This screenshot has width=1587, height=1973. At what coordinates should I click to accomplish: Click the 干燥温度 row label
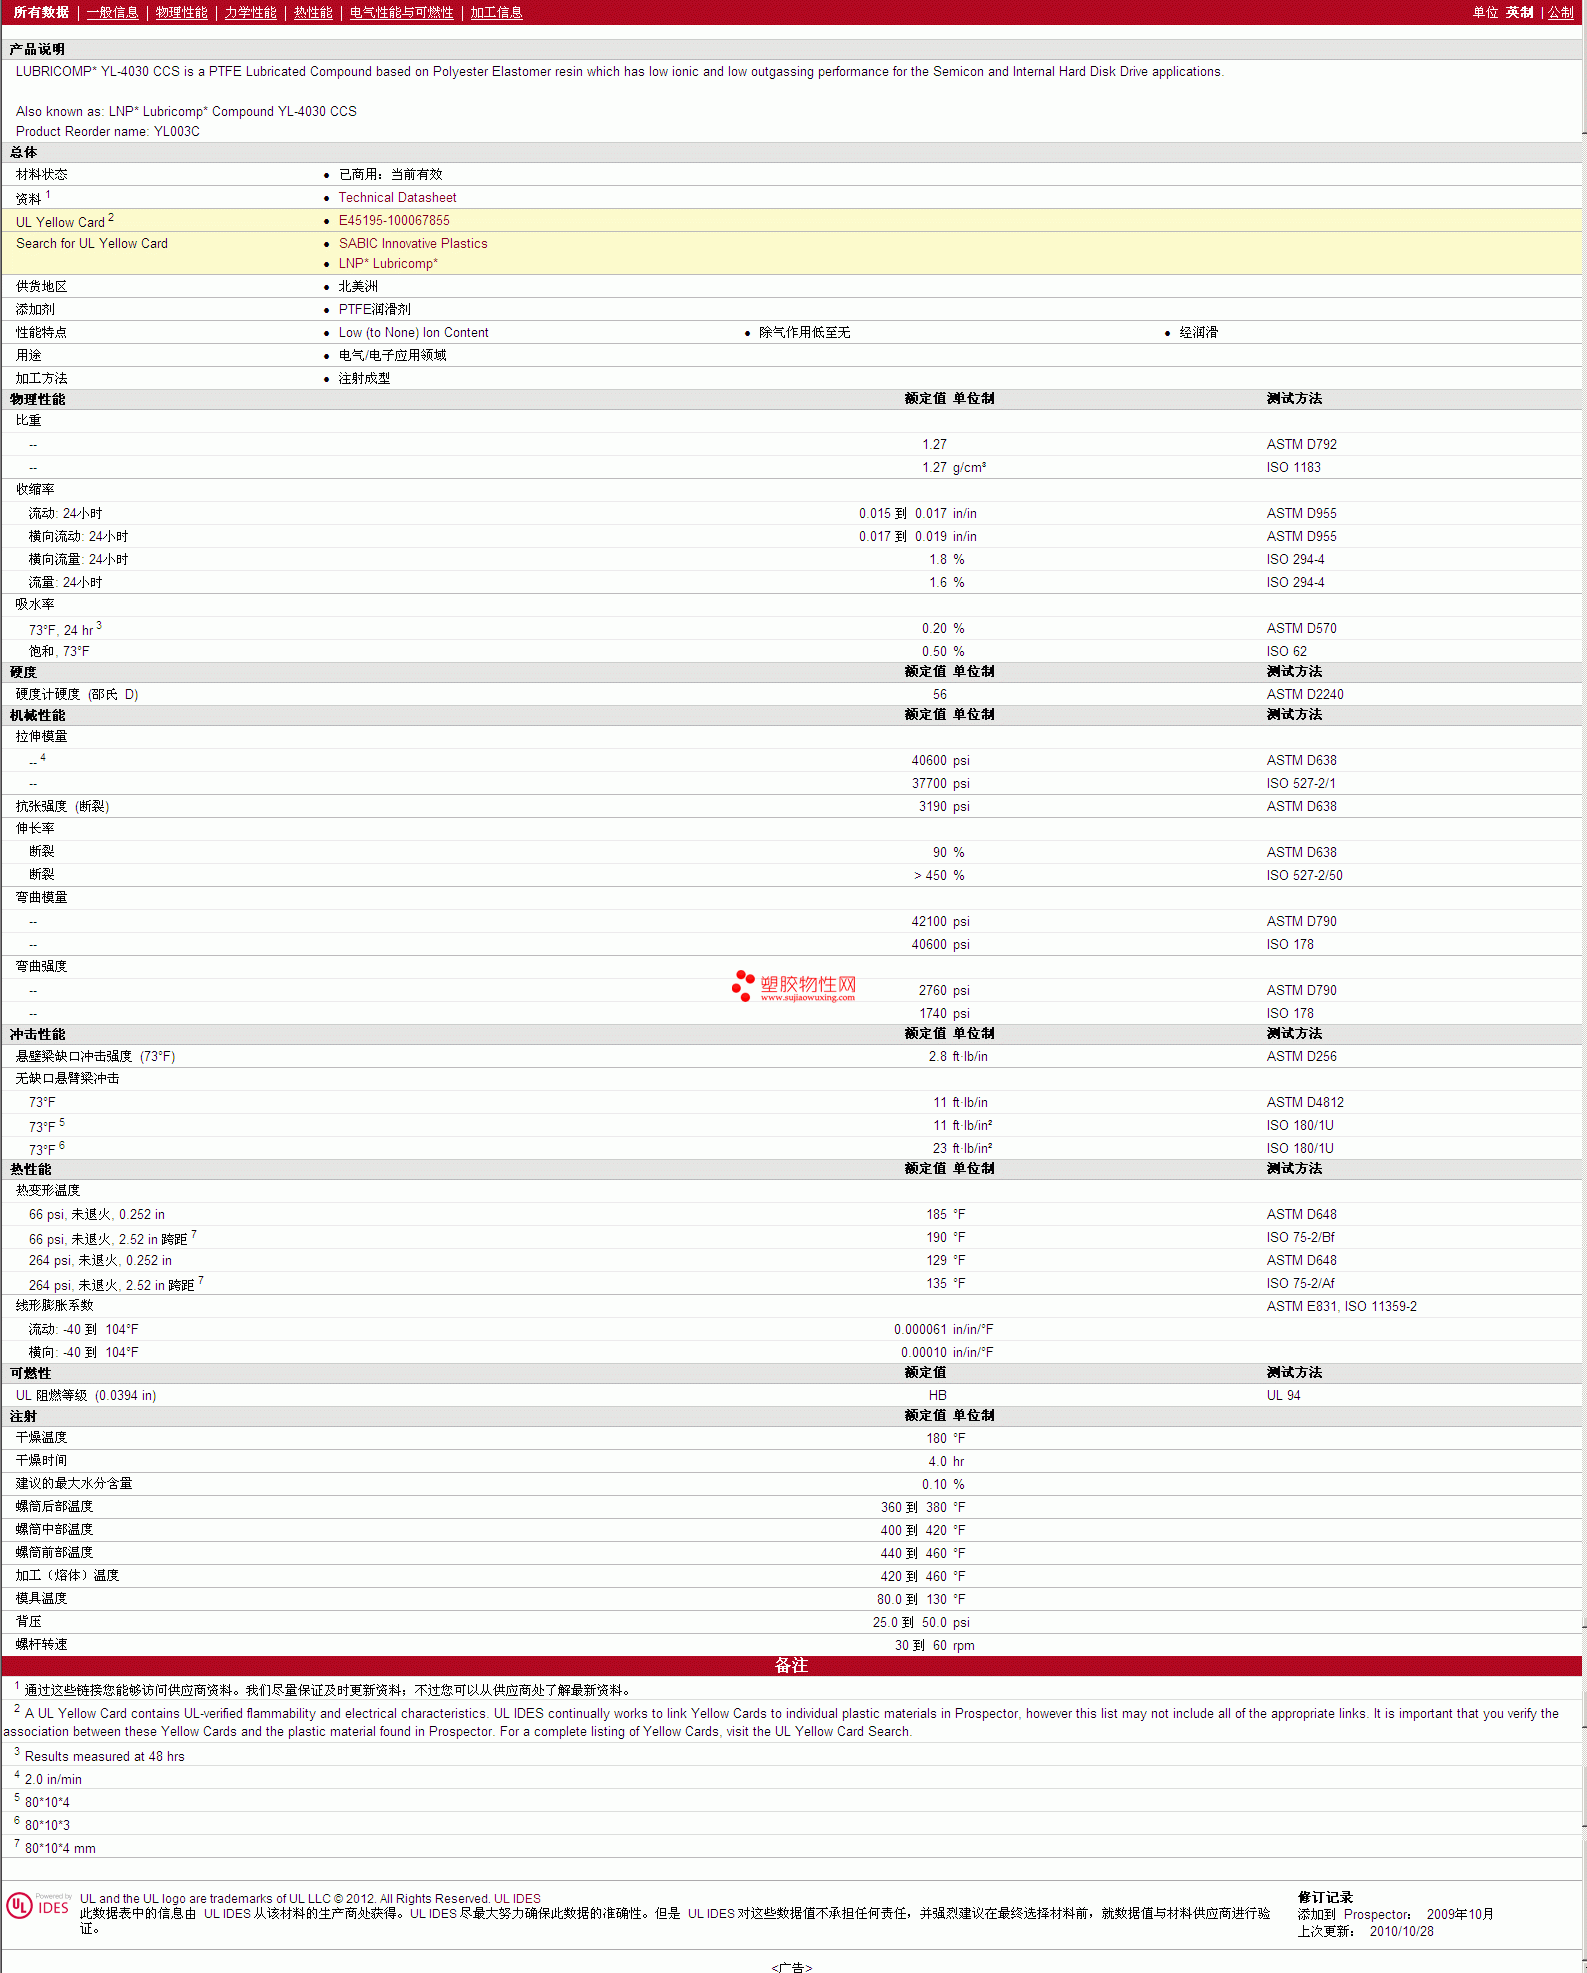[x=41, y=1438]
